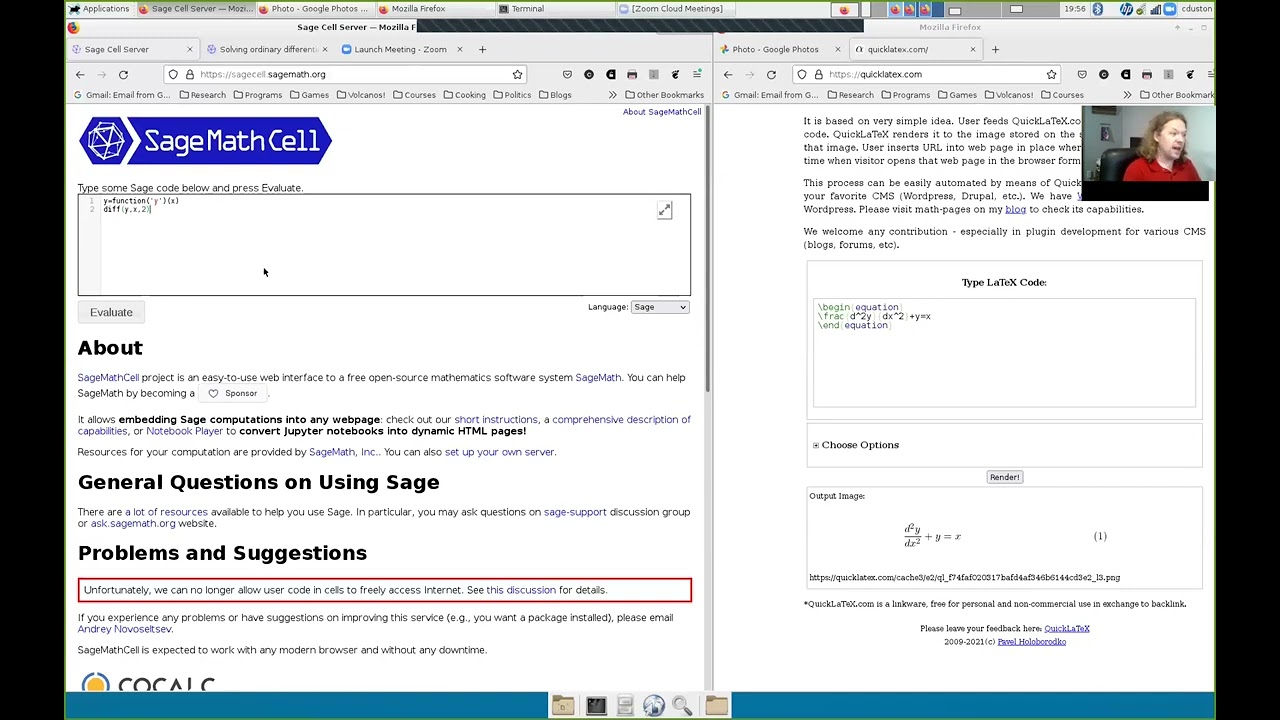Open Politics bookmarks folder
Image resolution: width=1280 pixels, height=720 pixels.
512,95
